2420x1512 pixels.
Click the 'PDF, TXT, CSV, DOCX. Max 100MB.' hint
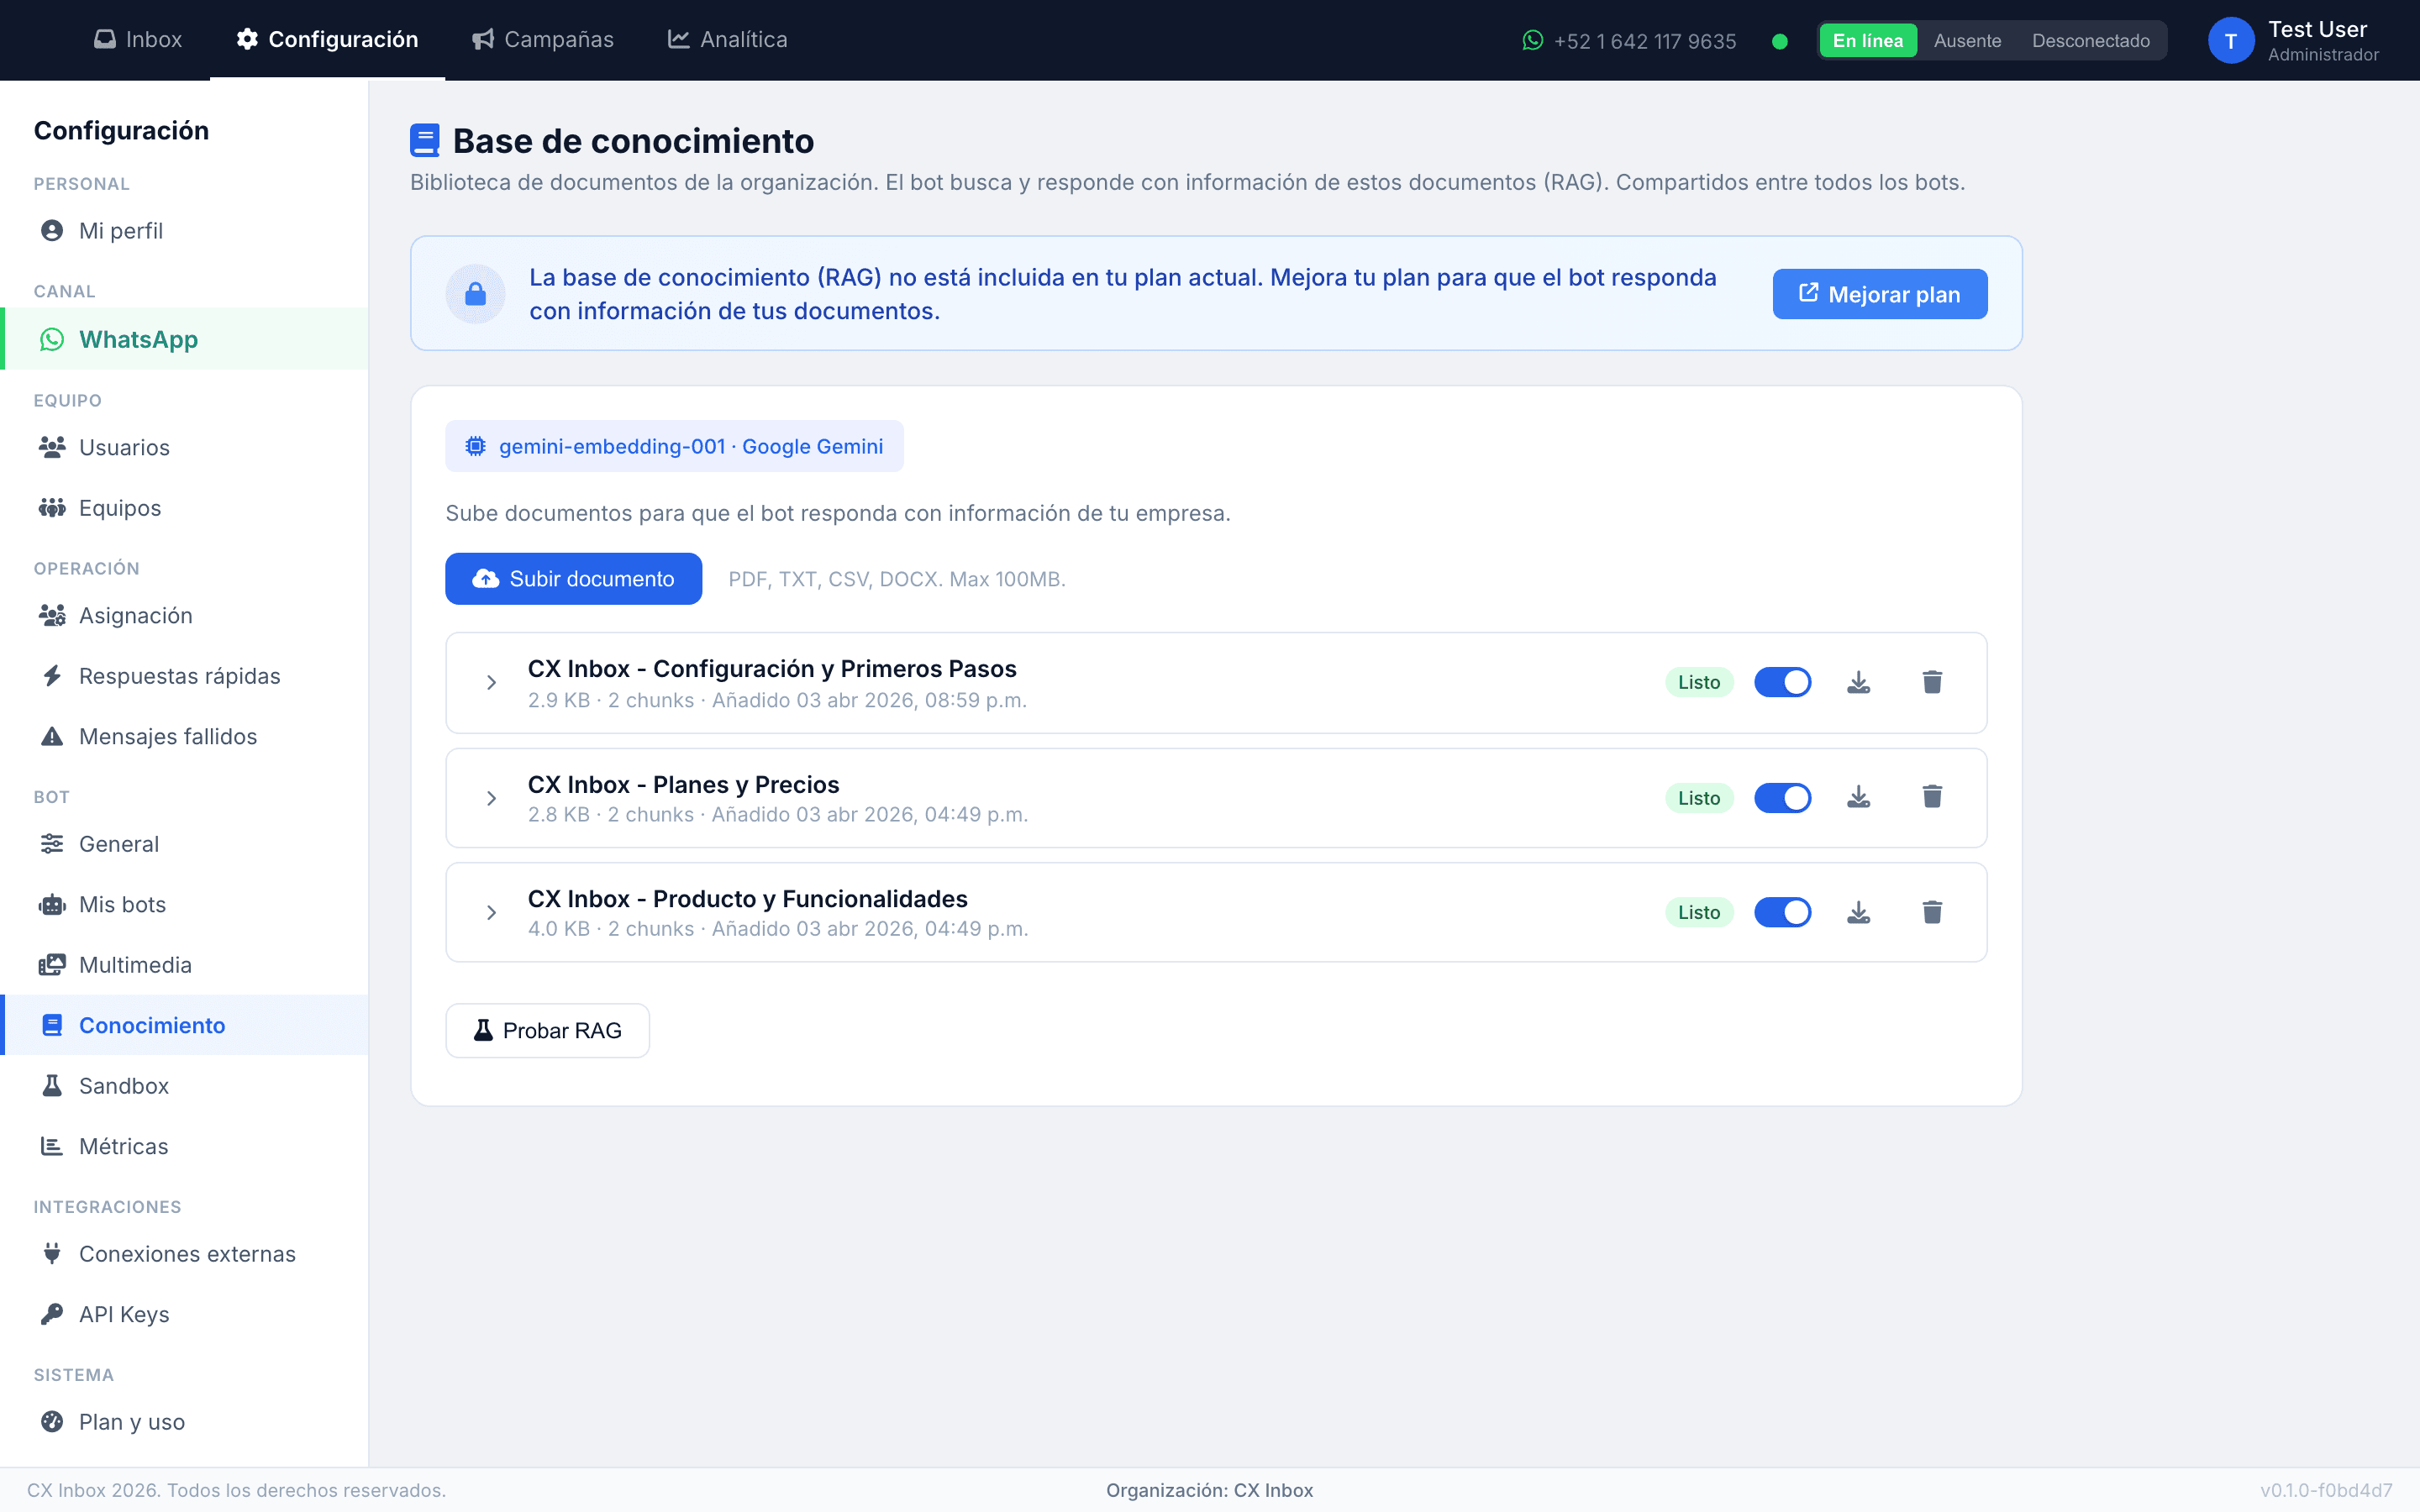tap(897, 579)
